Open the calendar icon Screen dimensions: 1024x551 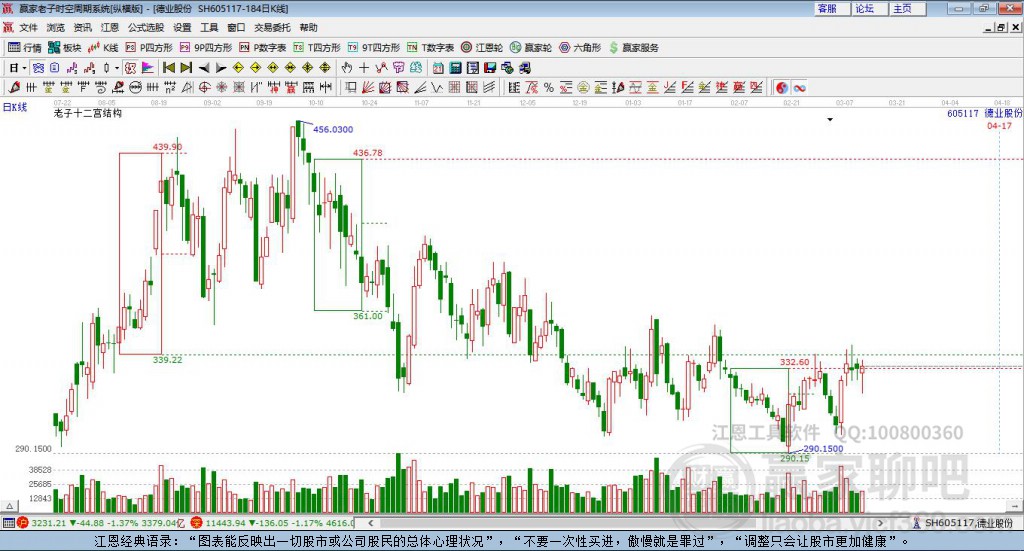(x=438, y=68)
